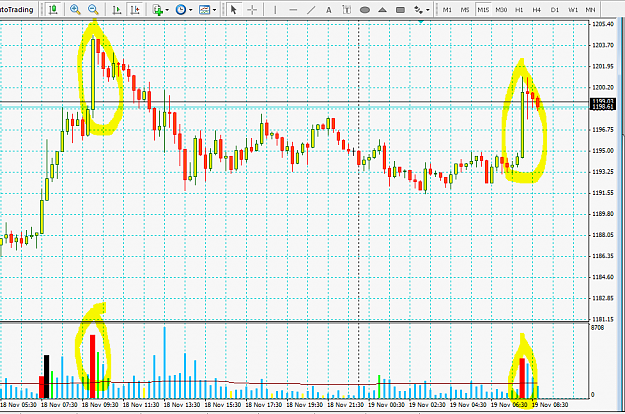Switch to M5 timeframe

(465, 10)
